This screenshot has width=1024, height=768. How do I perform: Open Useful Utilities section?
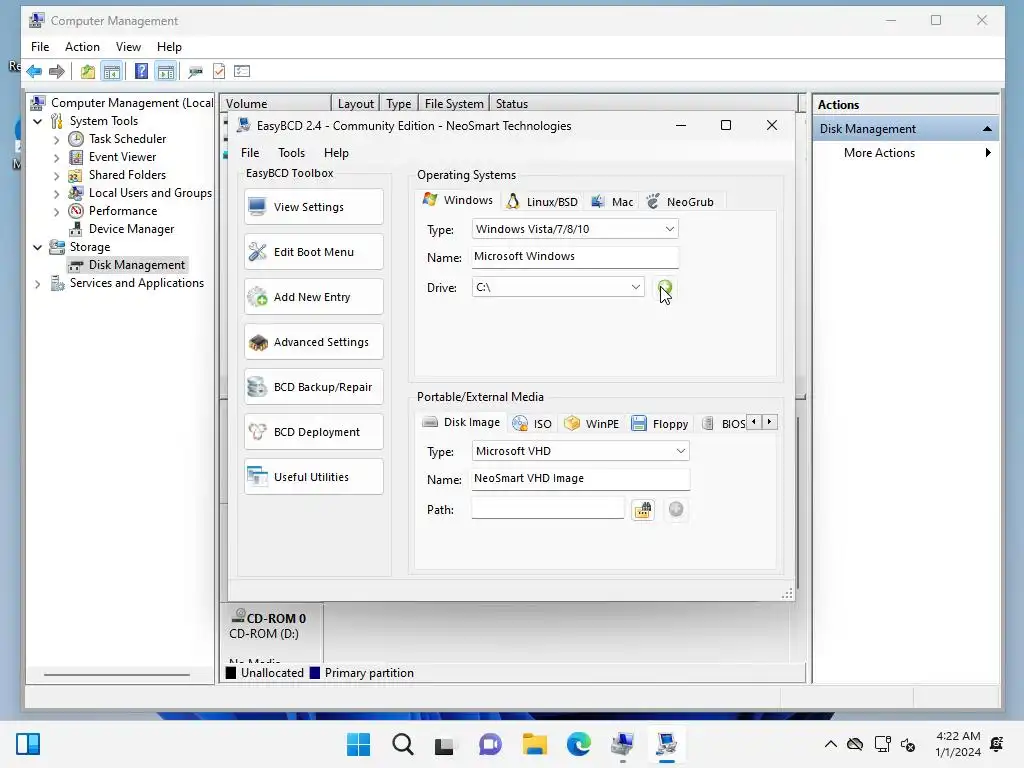coord(314,477)
